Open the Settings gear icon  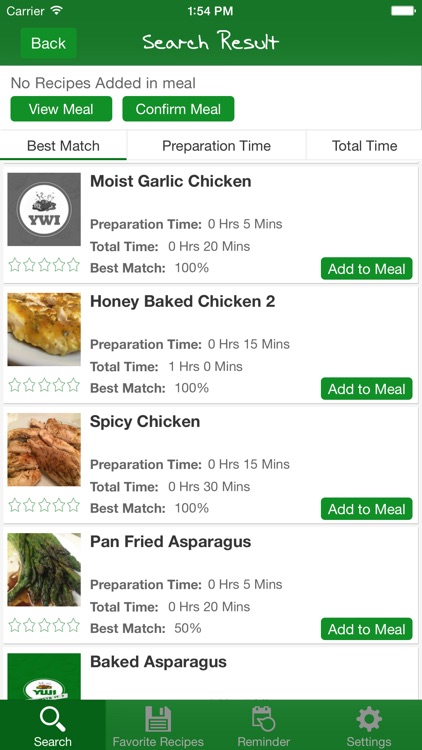tap(369, 719)
